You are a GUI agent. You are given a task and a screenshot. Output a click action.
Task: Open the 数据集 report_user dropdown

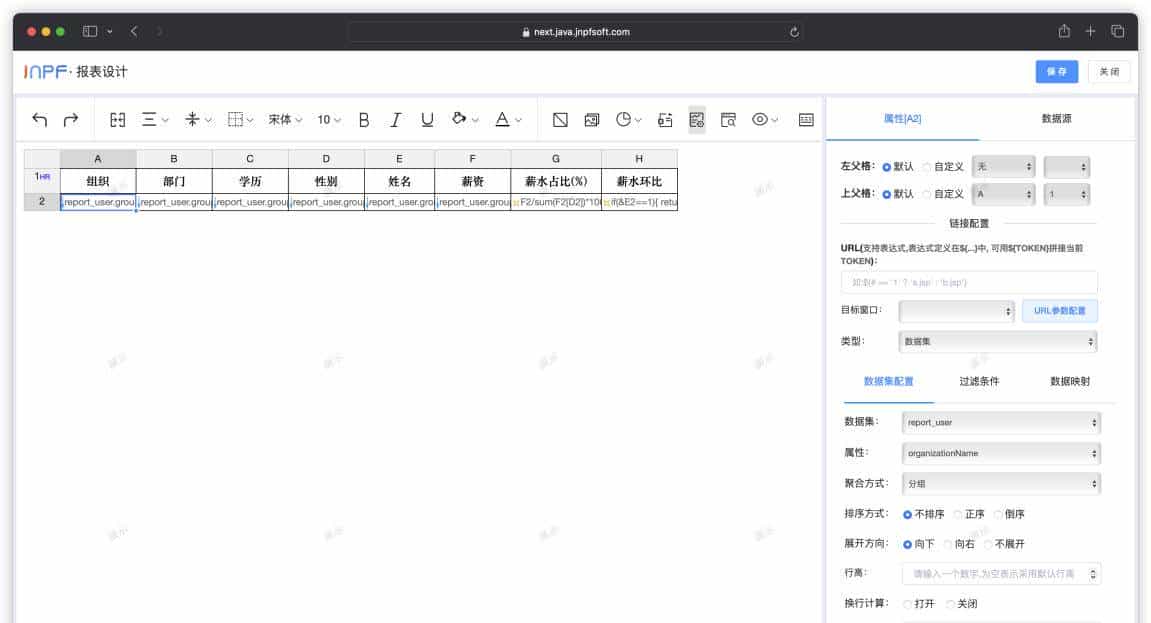coord(1000,422)
